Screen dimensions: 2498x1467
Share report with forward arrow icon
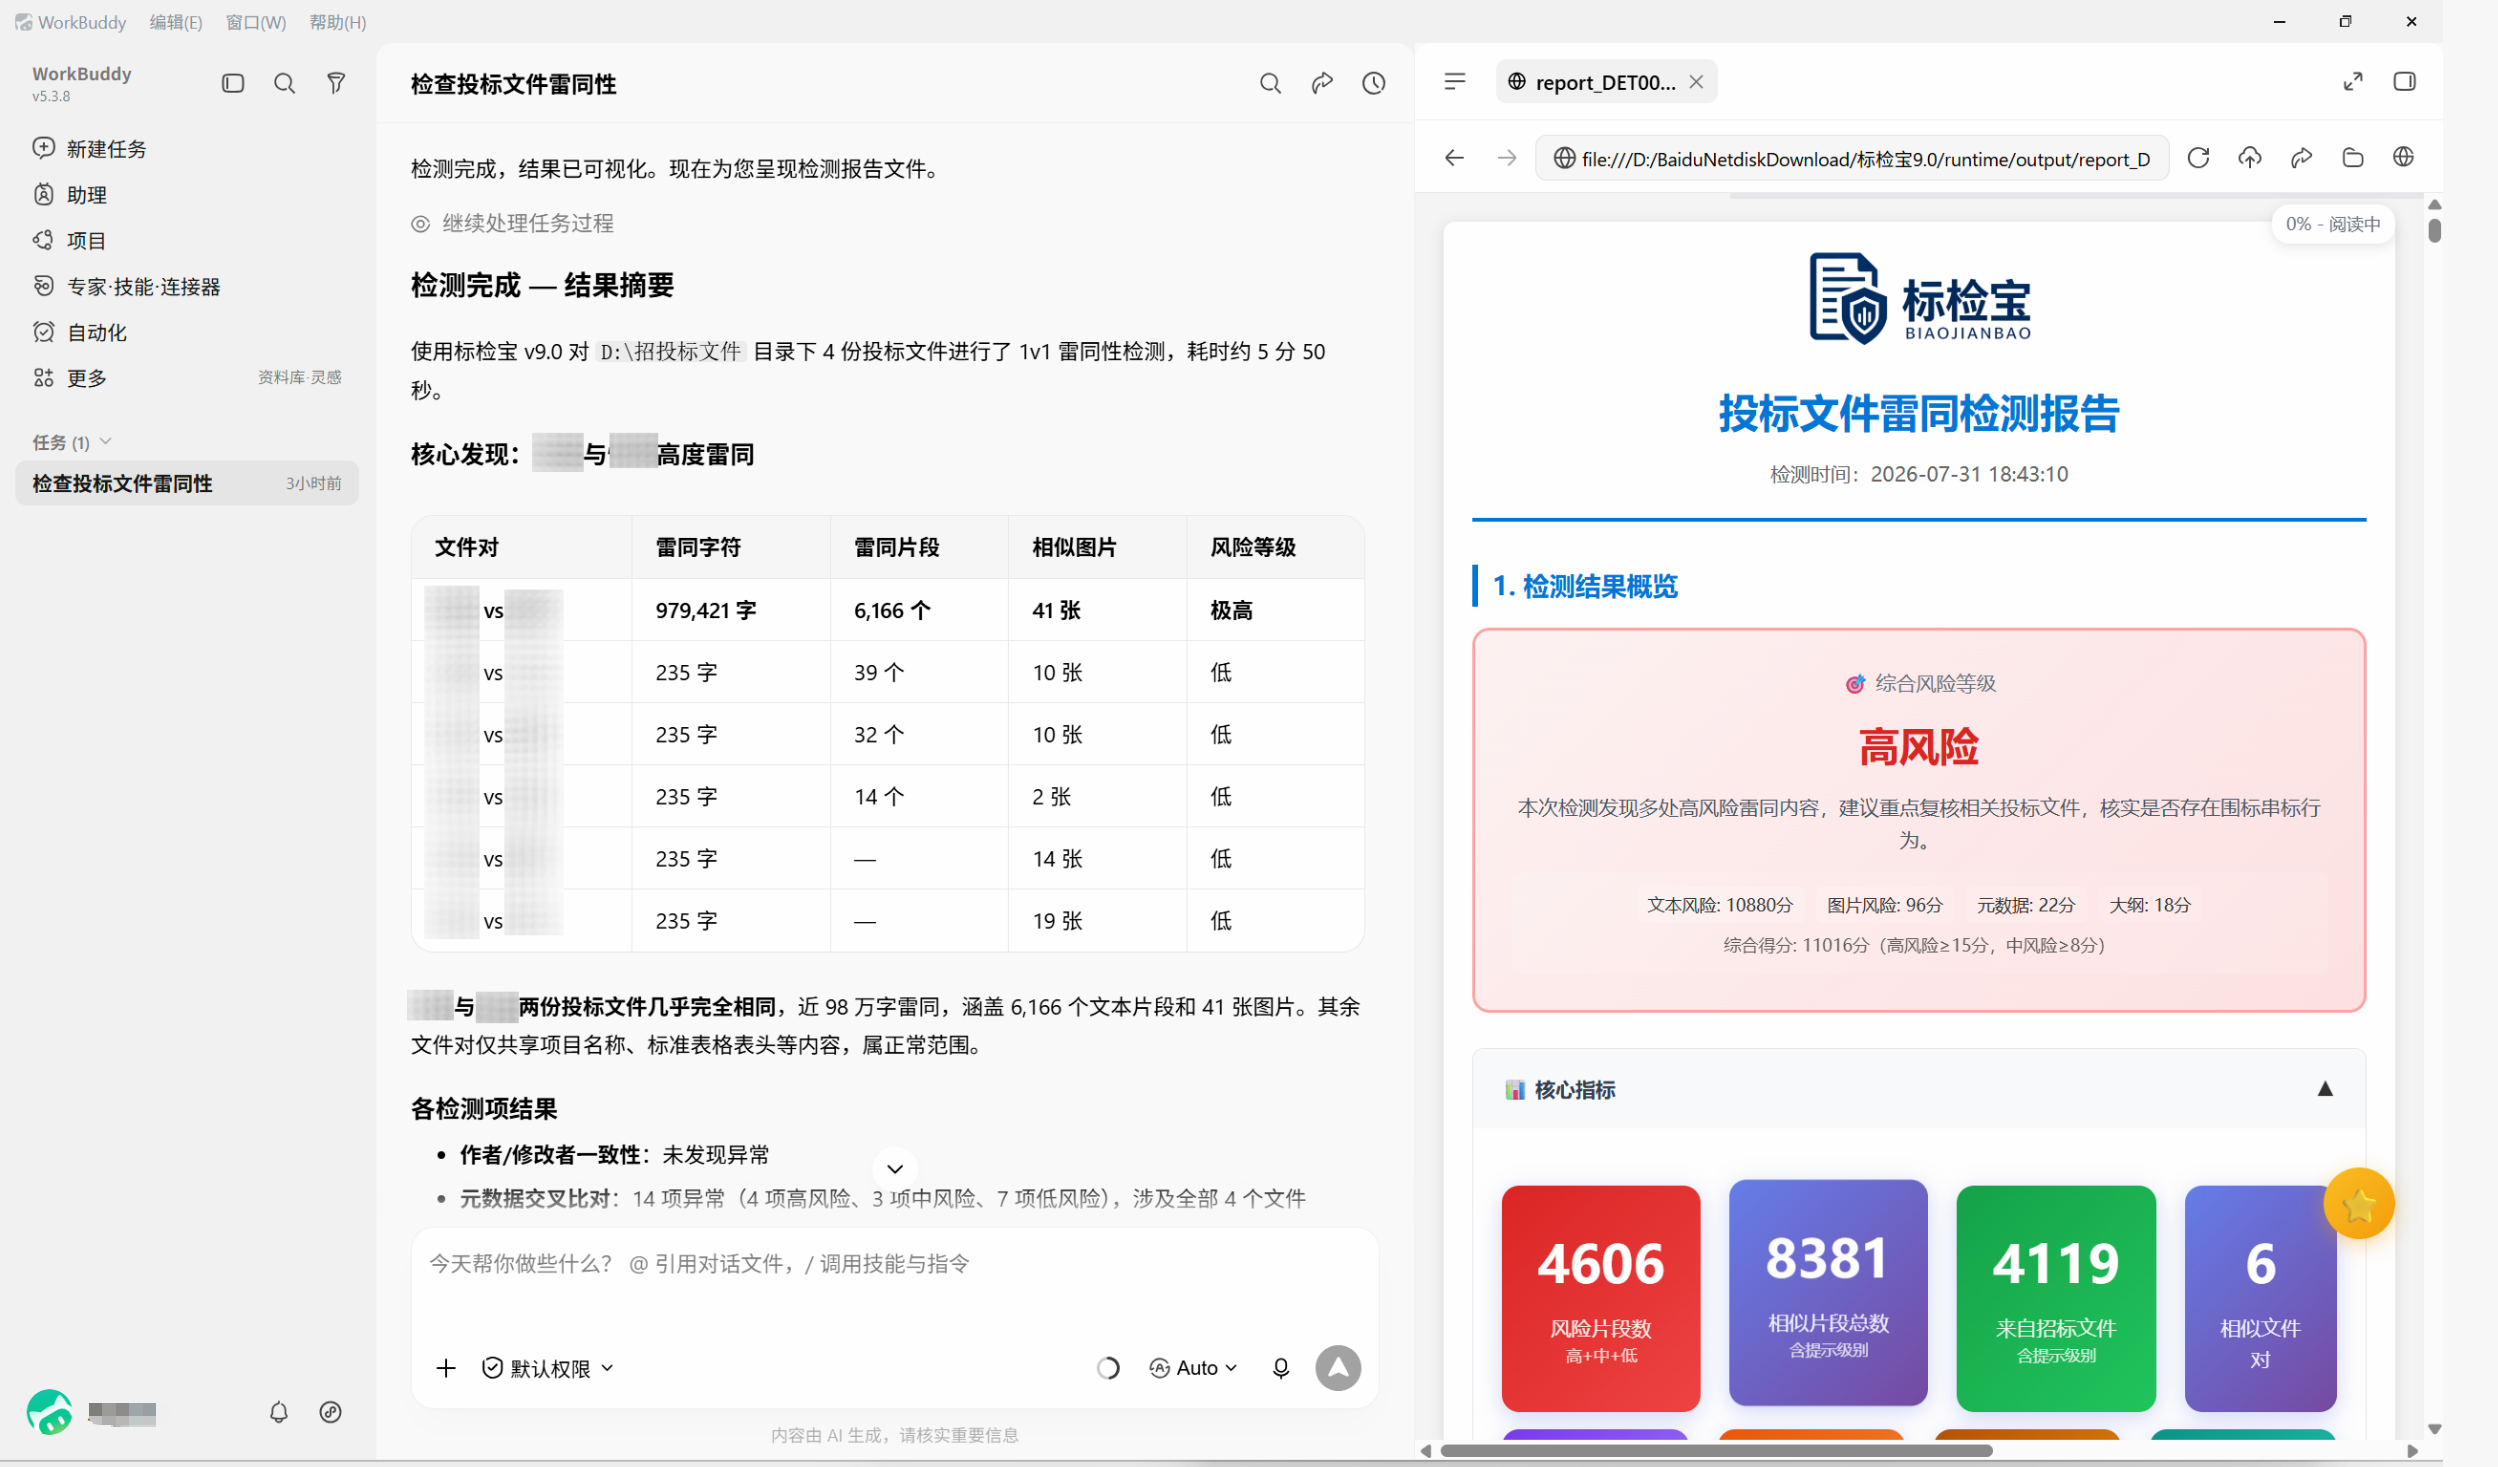(2301, 158)
